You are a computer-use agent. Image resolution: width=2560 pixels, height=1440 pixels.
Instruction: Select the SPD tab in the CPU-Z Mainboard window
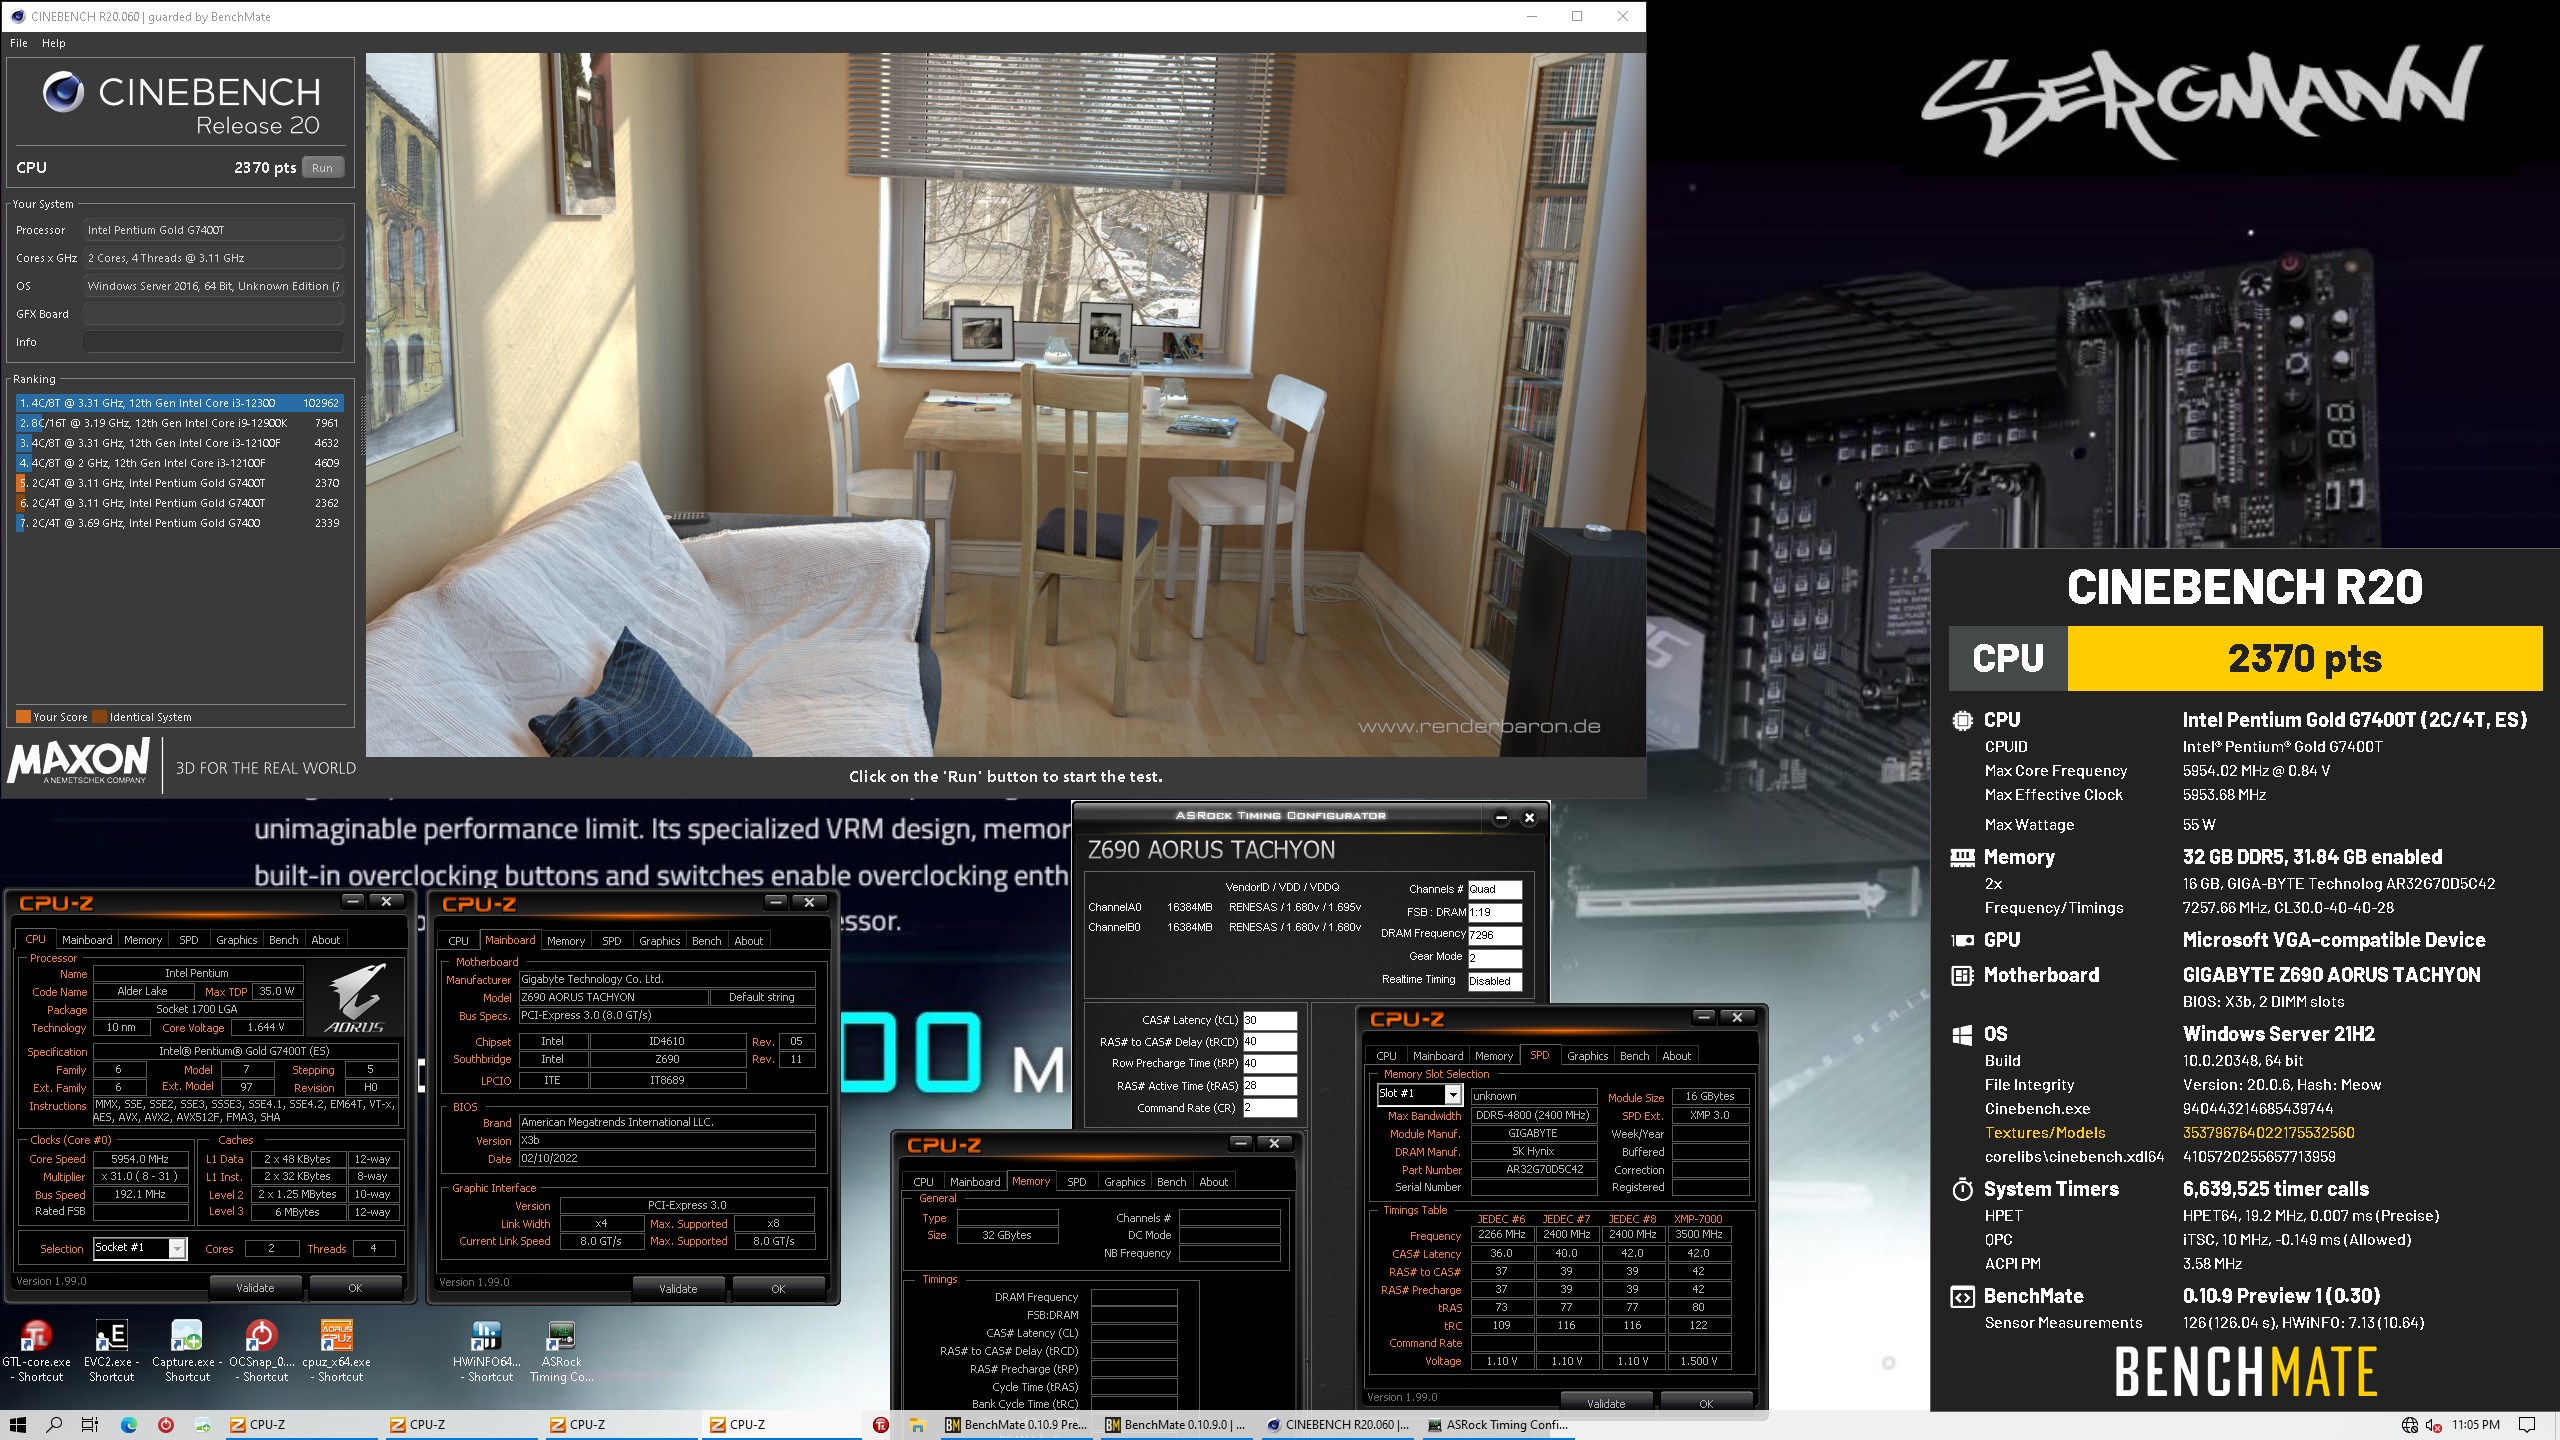click(612, 941)
